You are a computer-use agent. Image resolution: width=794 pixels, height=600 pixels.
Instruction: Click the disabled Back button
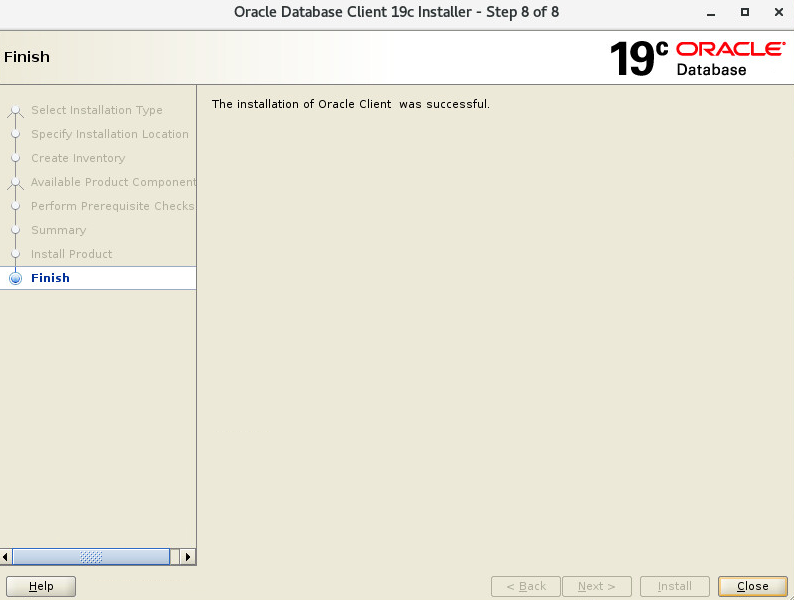pyautogui.click(x=526, y=586)
